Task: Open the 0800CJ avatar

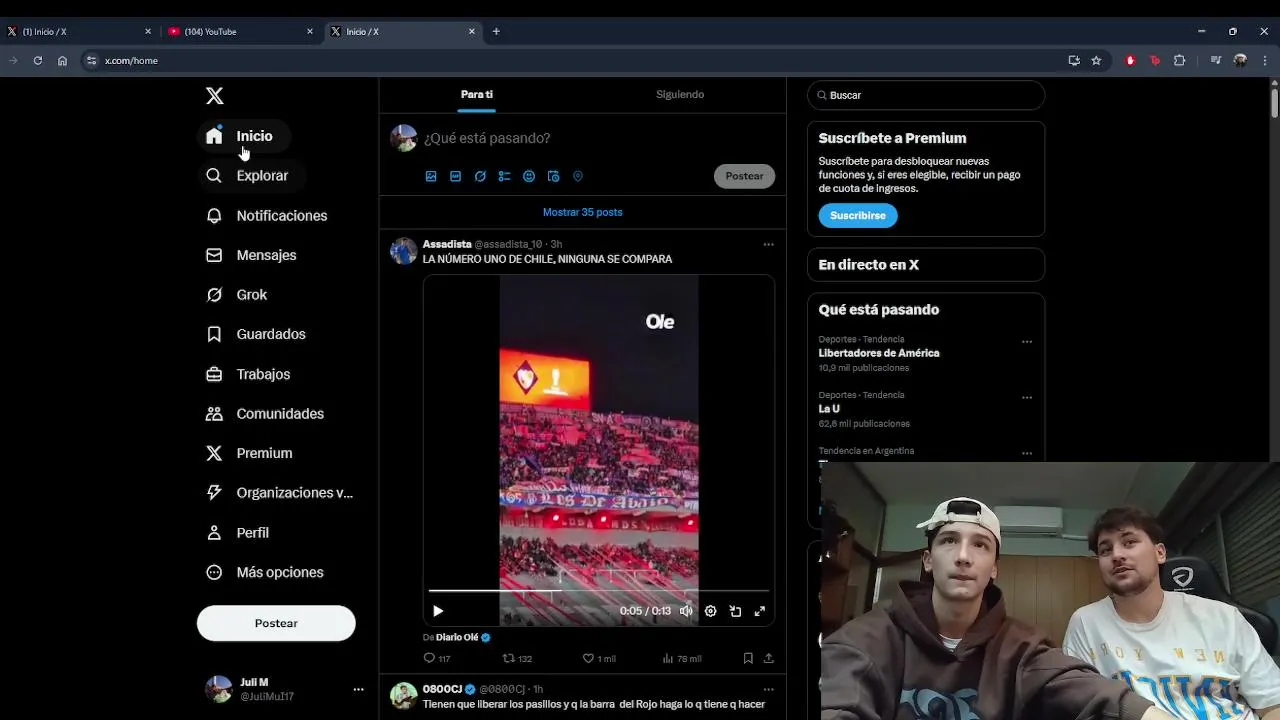Action: [x=404, y=695]
